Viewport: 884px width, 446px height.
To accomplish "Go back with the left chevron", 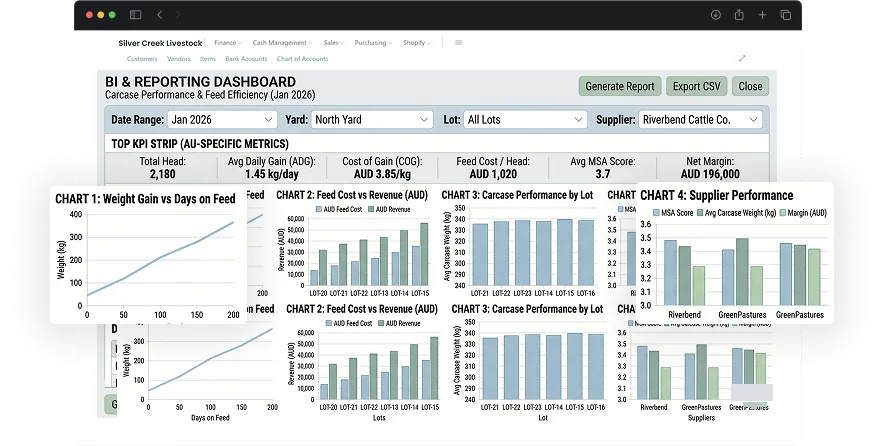I will click(160, 15).
